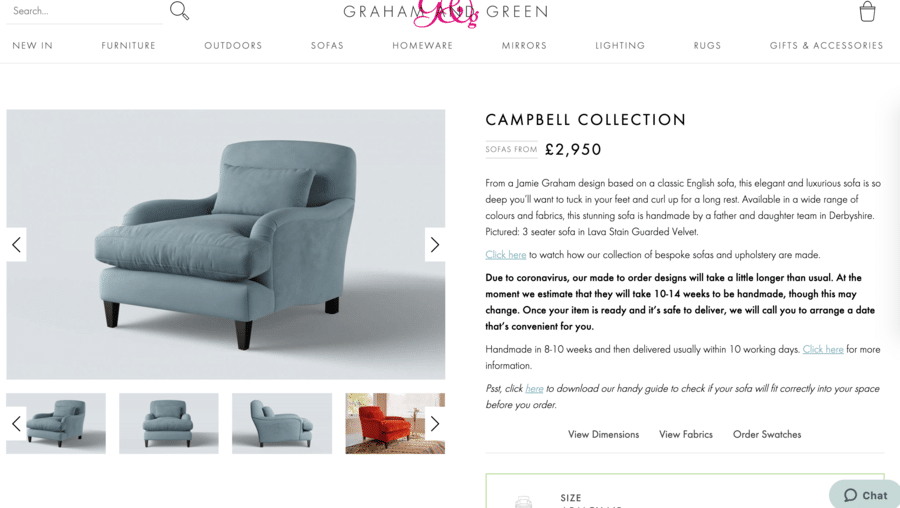Show previous main product image arrow
Image resolution: width=900 pixels, height=508 pixels.
tap(16, 245)
